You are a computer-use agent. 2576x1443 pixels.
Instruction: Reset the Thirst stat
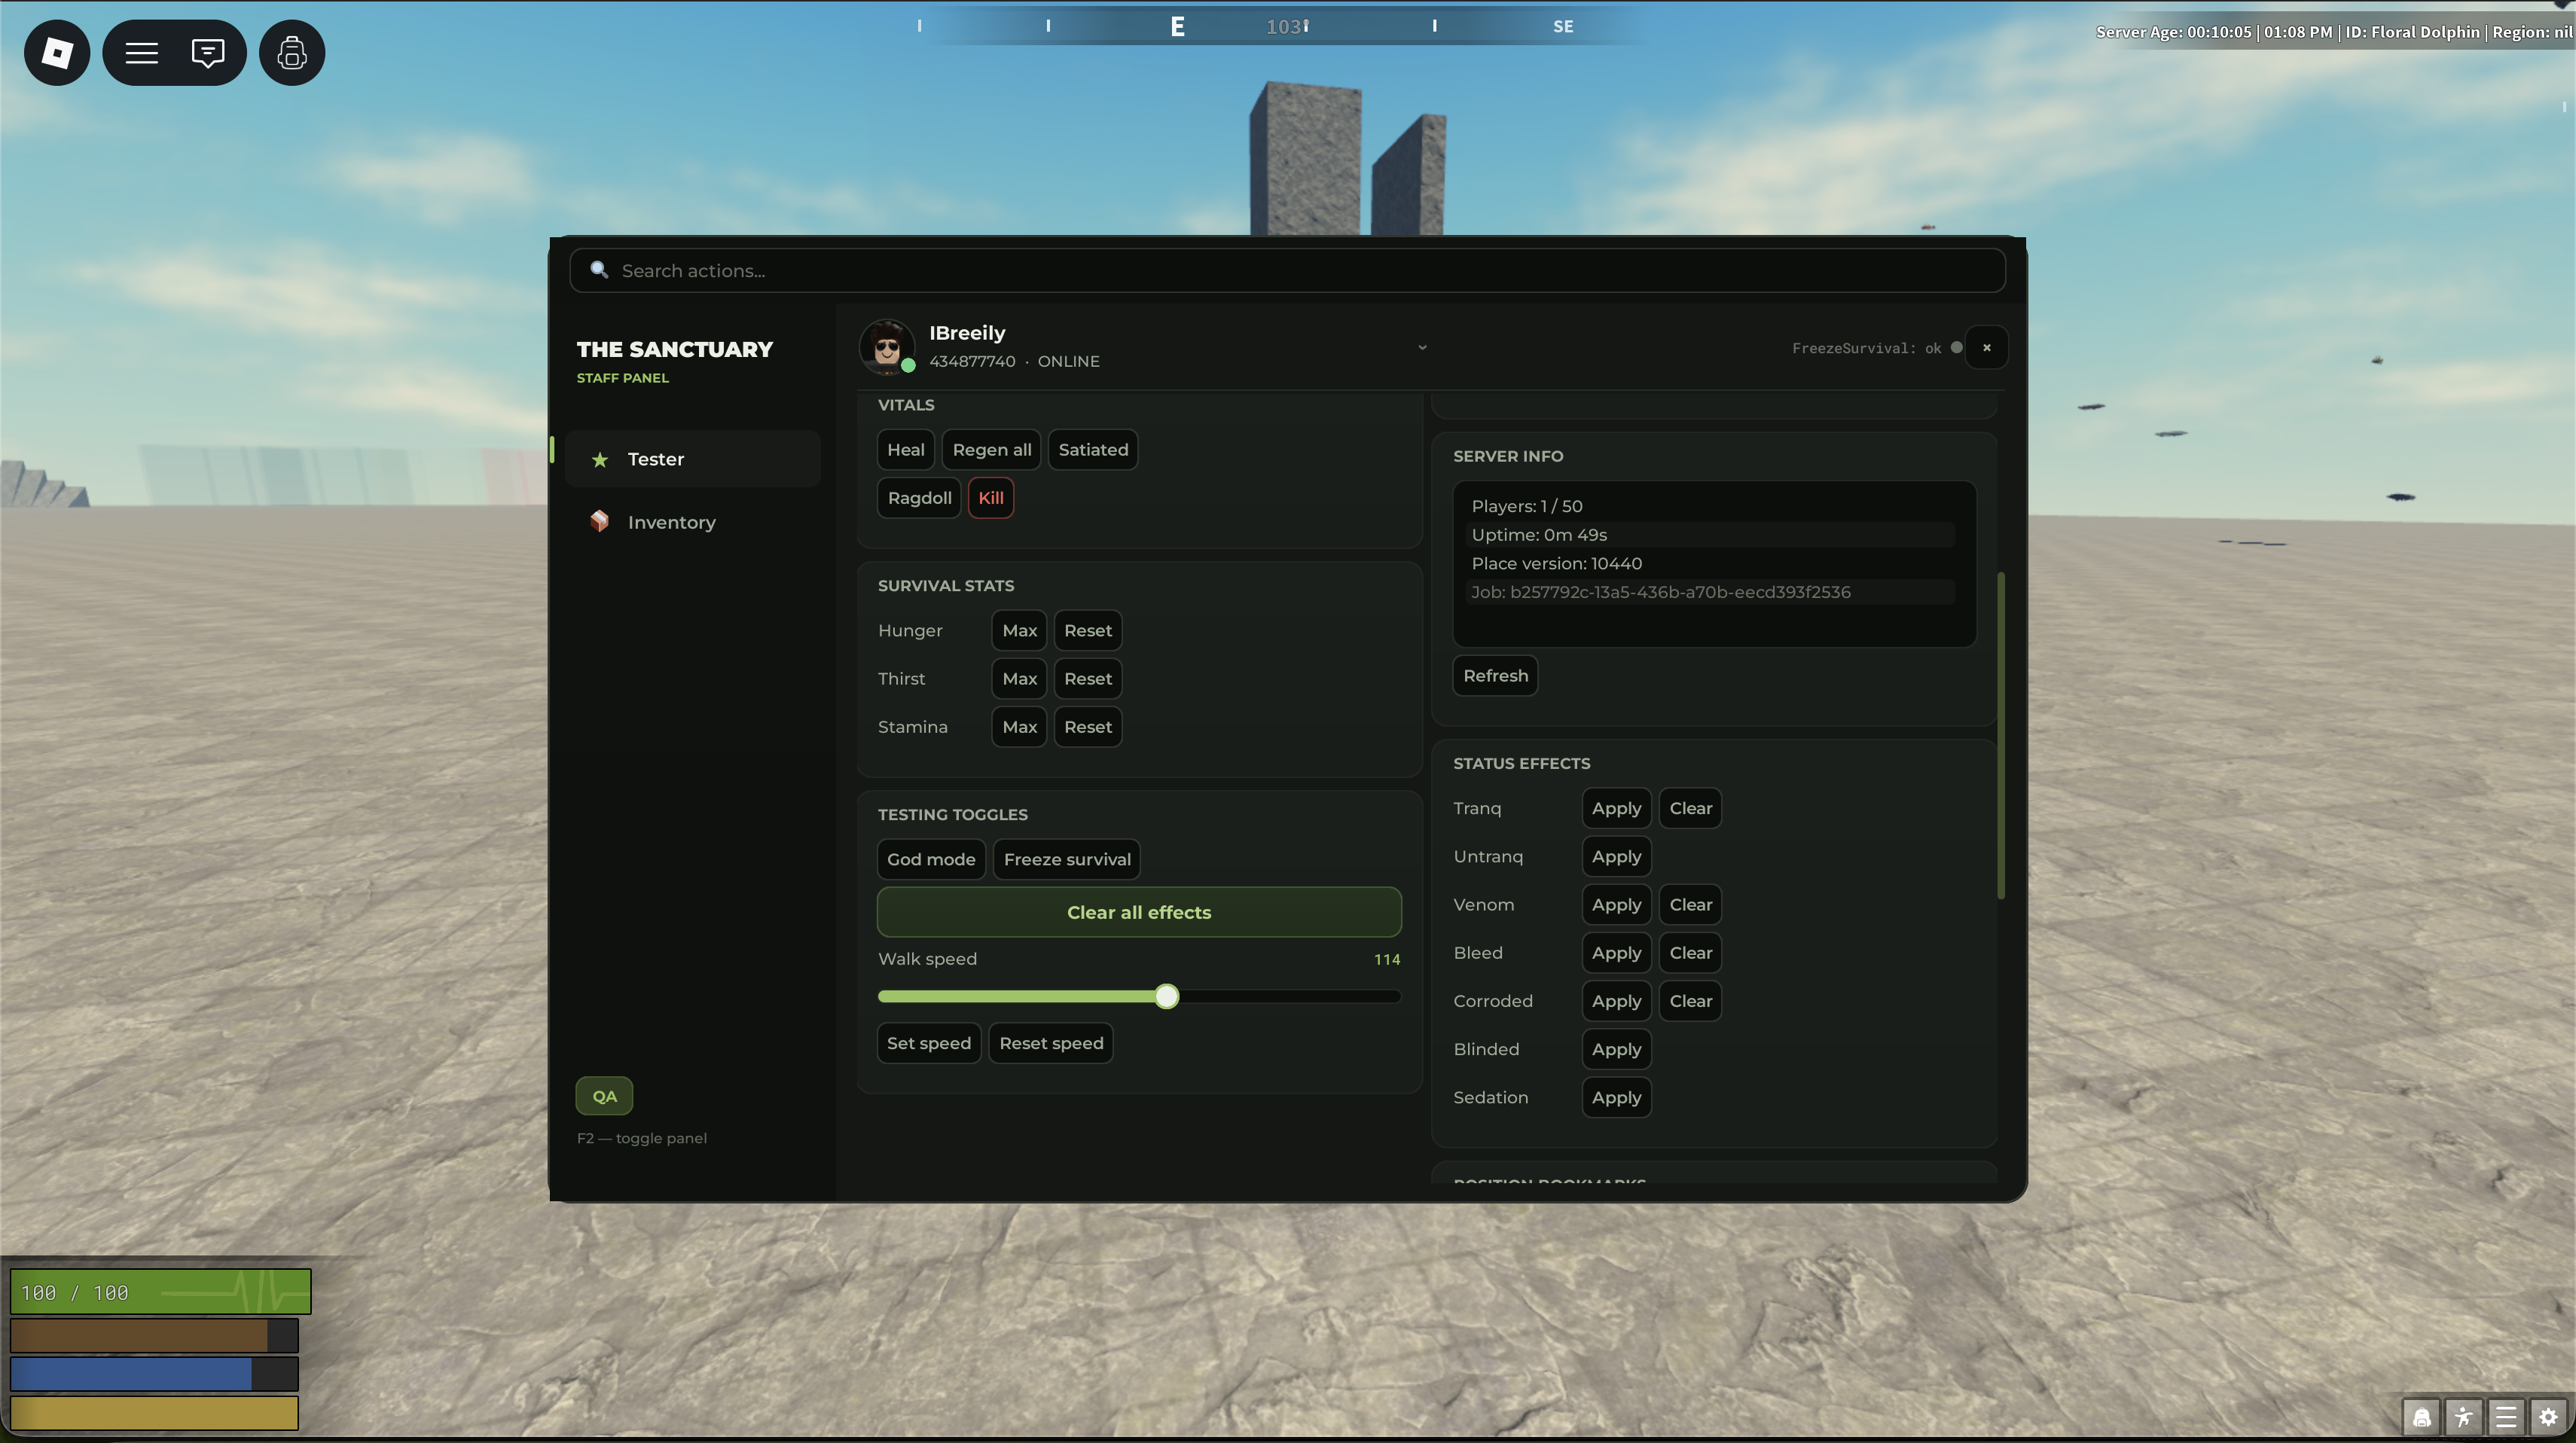click(x=1088, y=679)
